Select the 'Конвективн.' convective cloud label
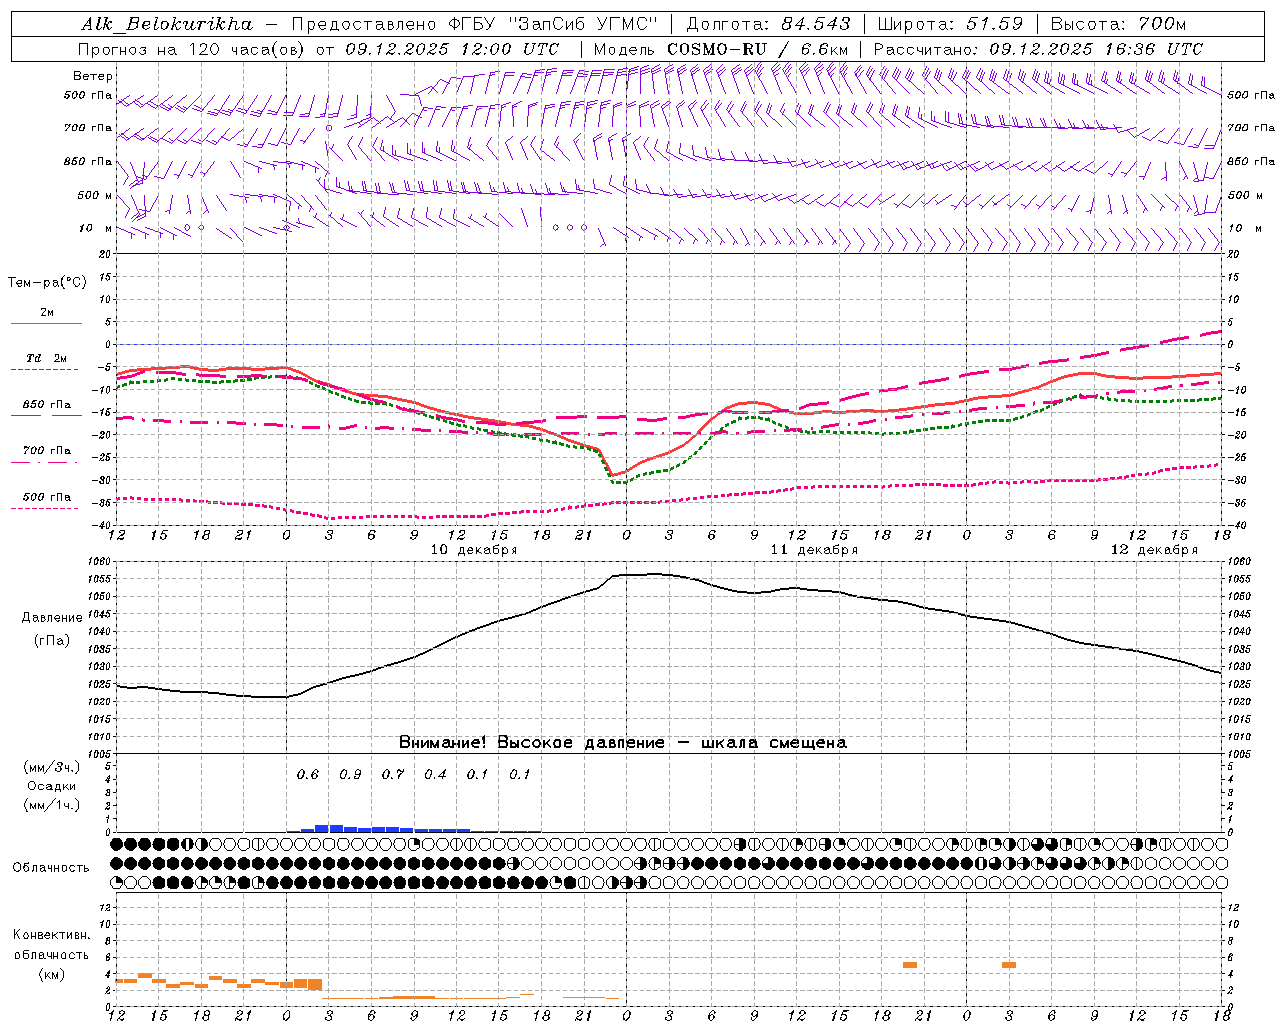This screenshot has width=1280, height=1024. (x=51, y=935)
